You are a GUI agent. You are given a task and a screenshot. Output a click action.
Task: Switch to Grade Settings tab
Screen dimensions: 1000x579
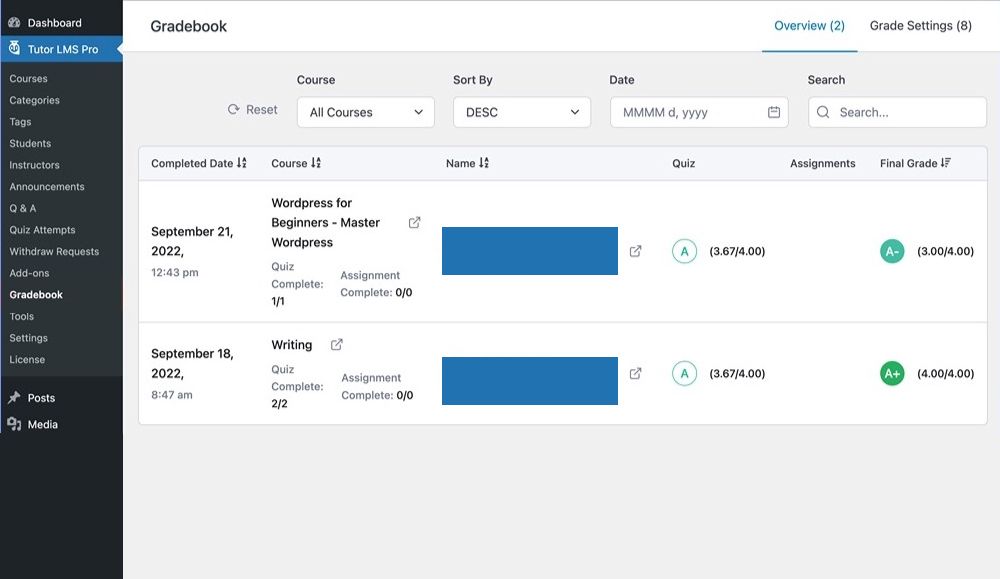coord(920,26)
